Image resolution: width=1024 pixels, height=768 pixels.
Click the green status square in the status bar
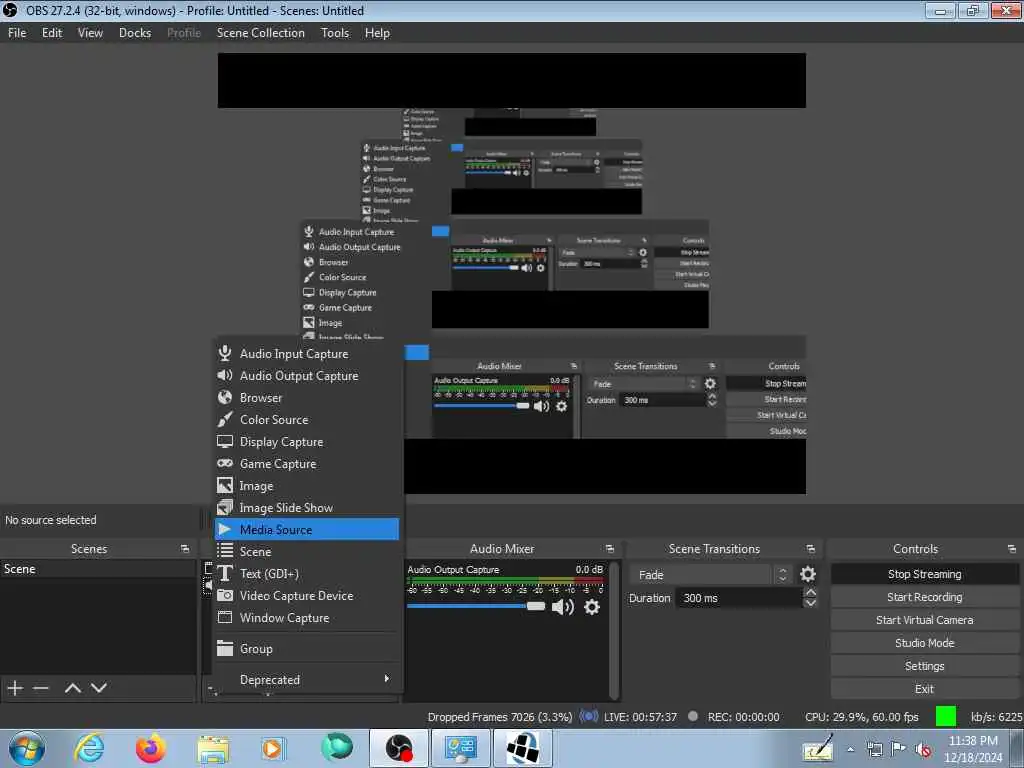pos(946,716)
